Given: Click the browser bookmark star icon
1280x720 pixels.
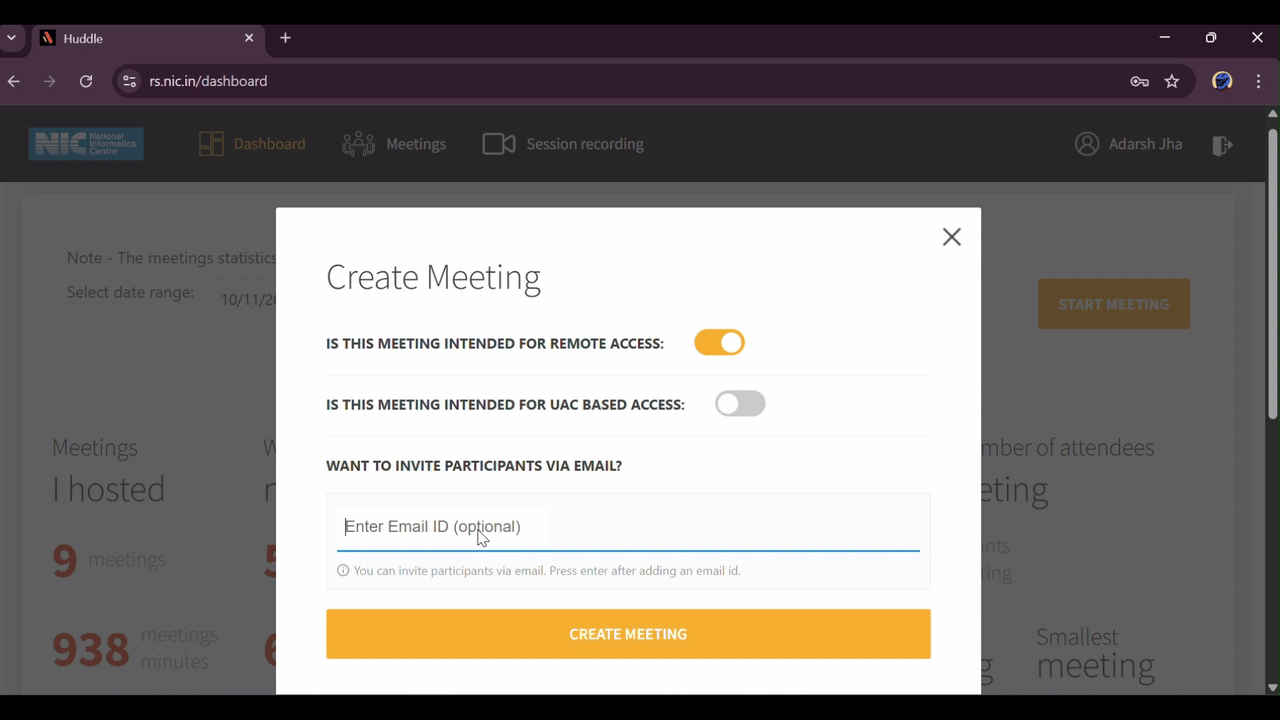Looking at the screenshot, I should click(1172, 81).
